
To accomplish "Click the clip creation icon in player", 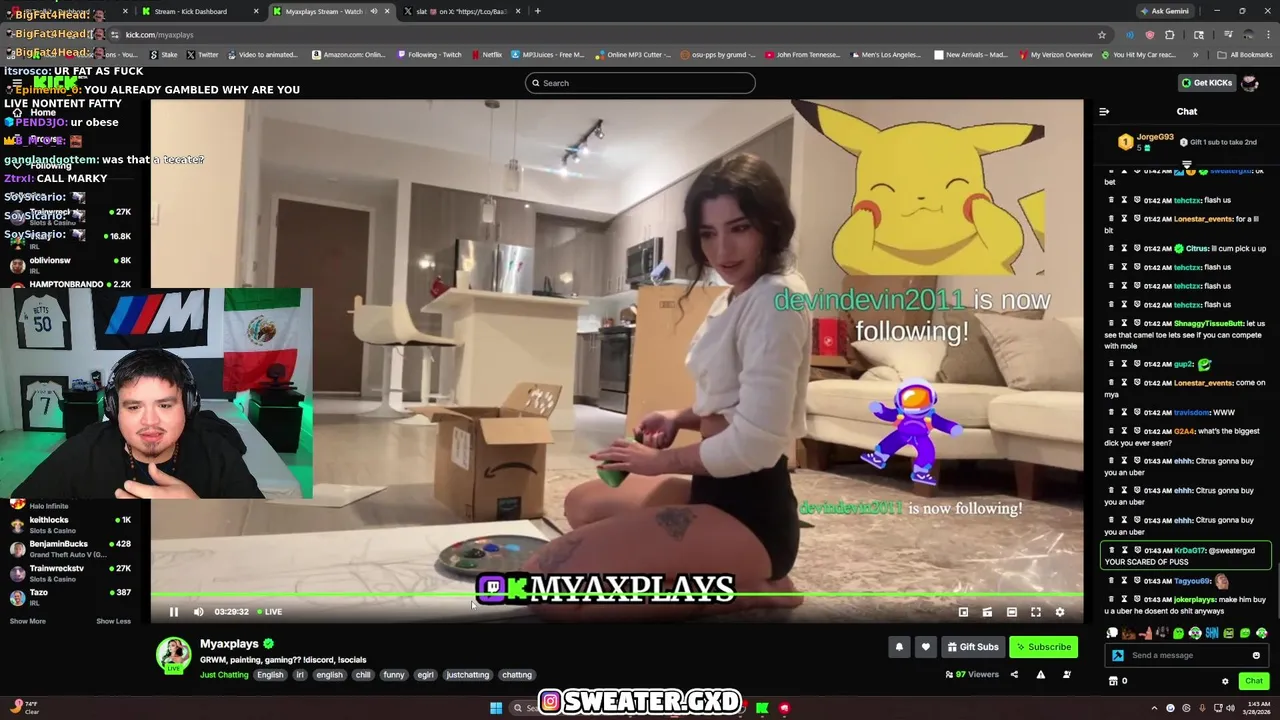I will coord(987,612).
